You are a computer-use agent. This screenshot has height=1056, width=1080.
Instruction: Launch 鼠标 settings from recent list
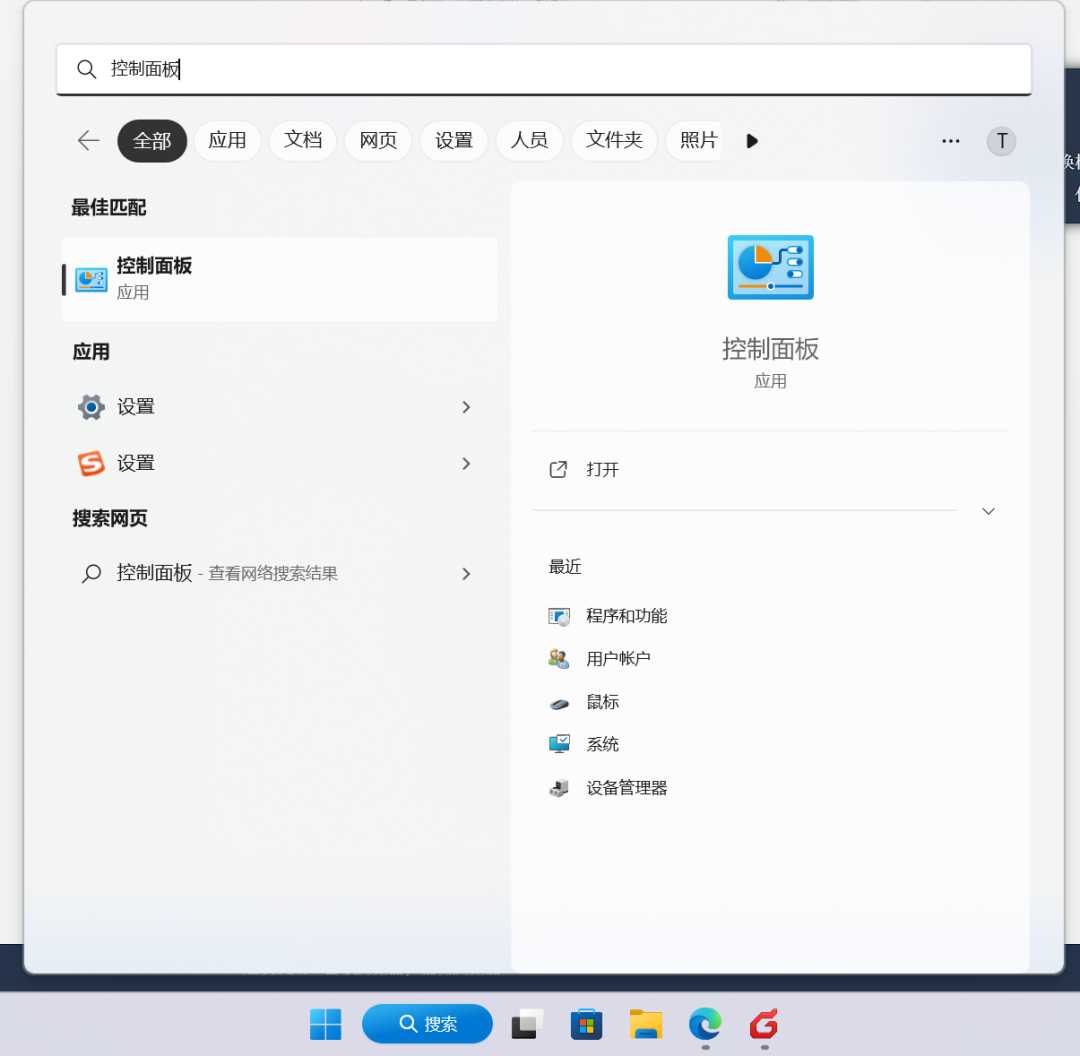(603, 701)
